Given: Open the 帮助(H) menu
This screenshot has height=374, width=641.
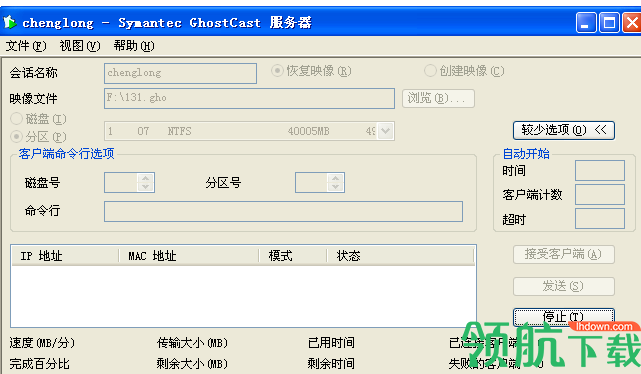Looking at the screenshot, I should click(134, 46).
